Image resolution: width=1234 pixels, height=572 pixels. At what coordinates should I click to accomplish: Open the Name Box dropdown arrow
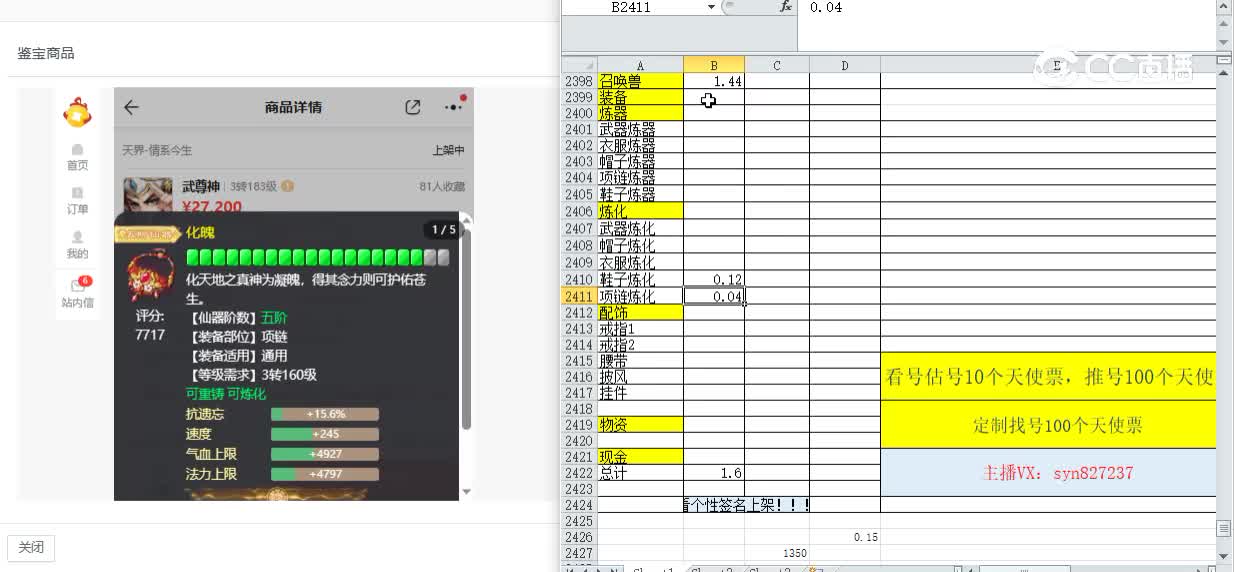coord(711,7)
